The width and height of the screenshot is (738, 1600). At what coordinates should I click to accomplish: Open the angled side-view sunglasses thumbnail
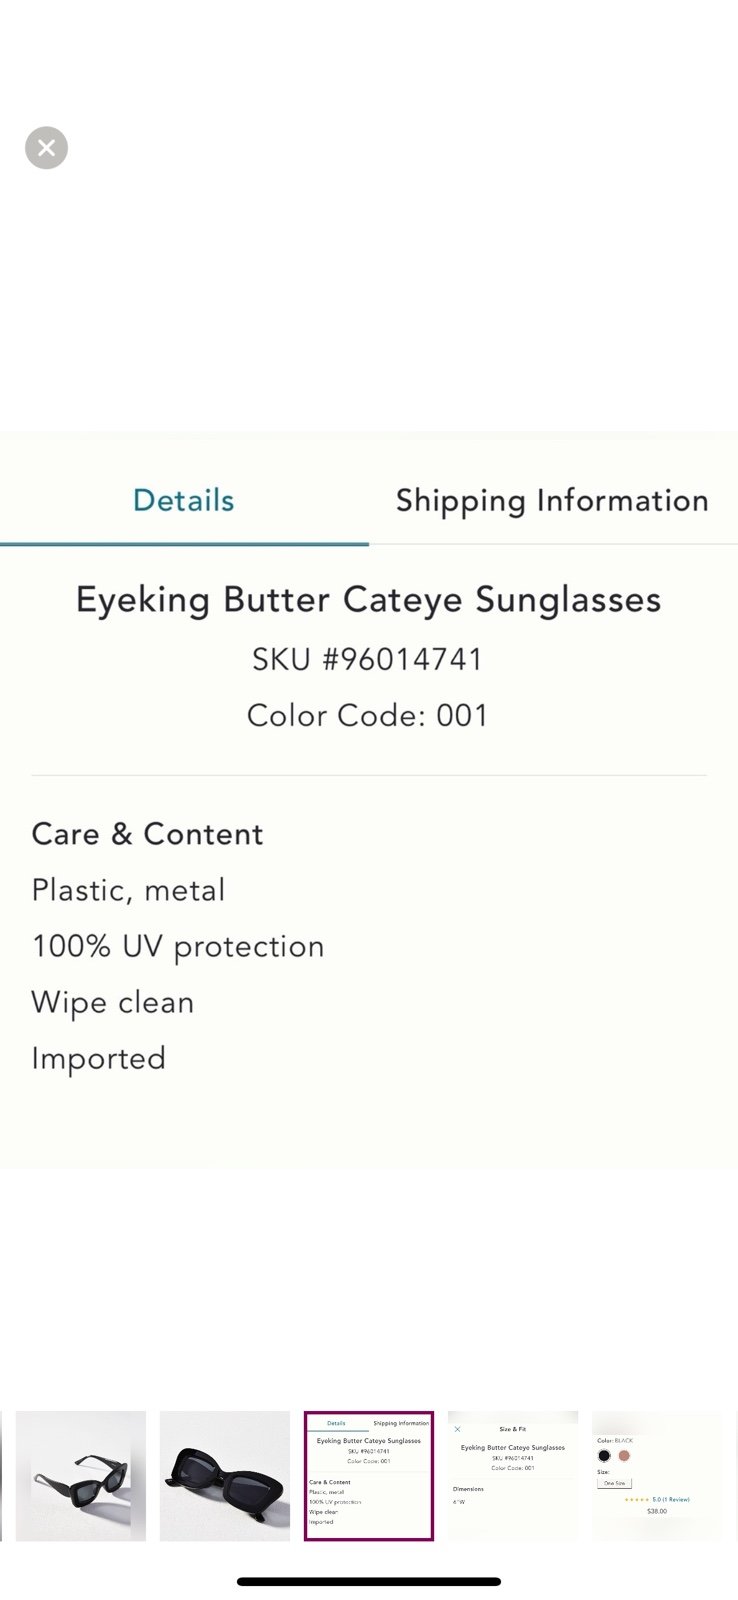click(x=81, y=1476)
